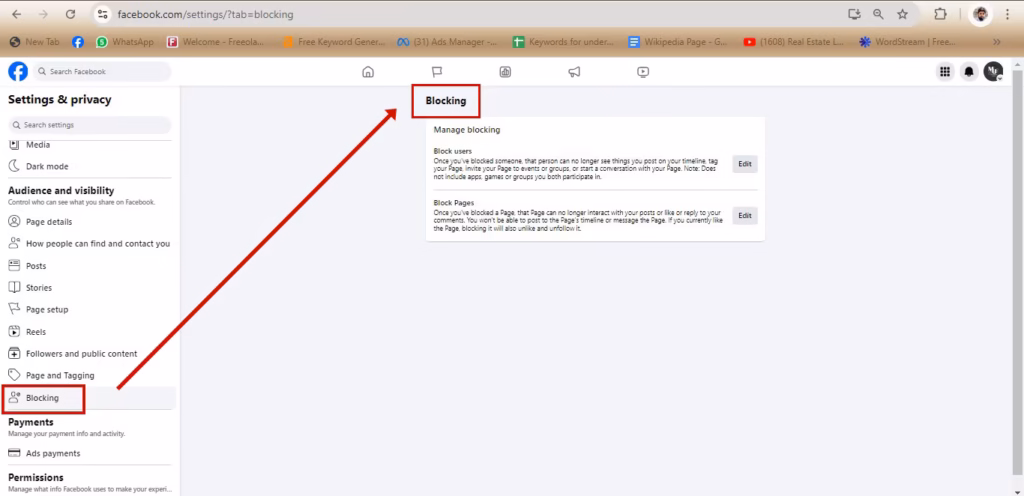The width and height of the screenshot is (1024, 496).
Task: Click the site information icon in address bar
Action: (x=101, y=14)
